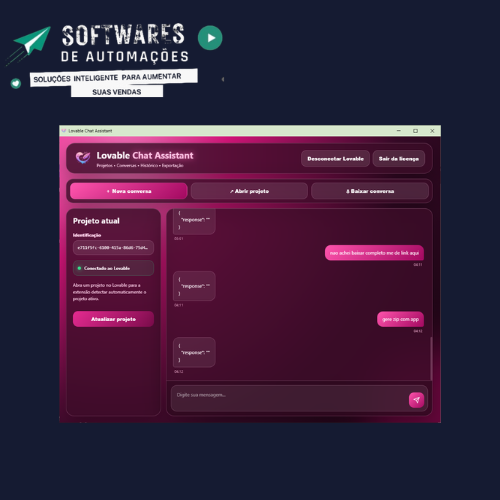Select the 'gere zip com app' message bubble
This screenshot has height=500, width=500.
click(x=400, y=319)
